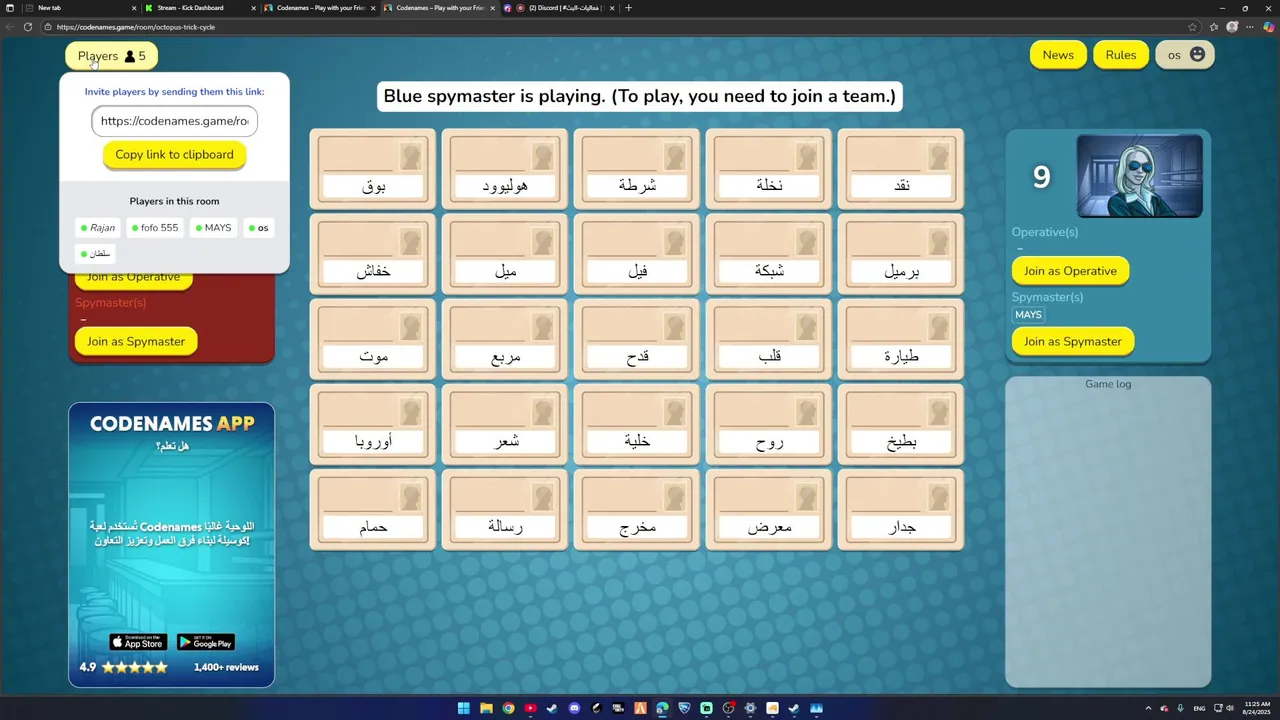This screenshot has height=720, width=1280.
Task: Select player سلطان in room list
Action: pyautogui.click(x=96, y=254)
